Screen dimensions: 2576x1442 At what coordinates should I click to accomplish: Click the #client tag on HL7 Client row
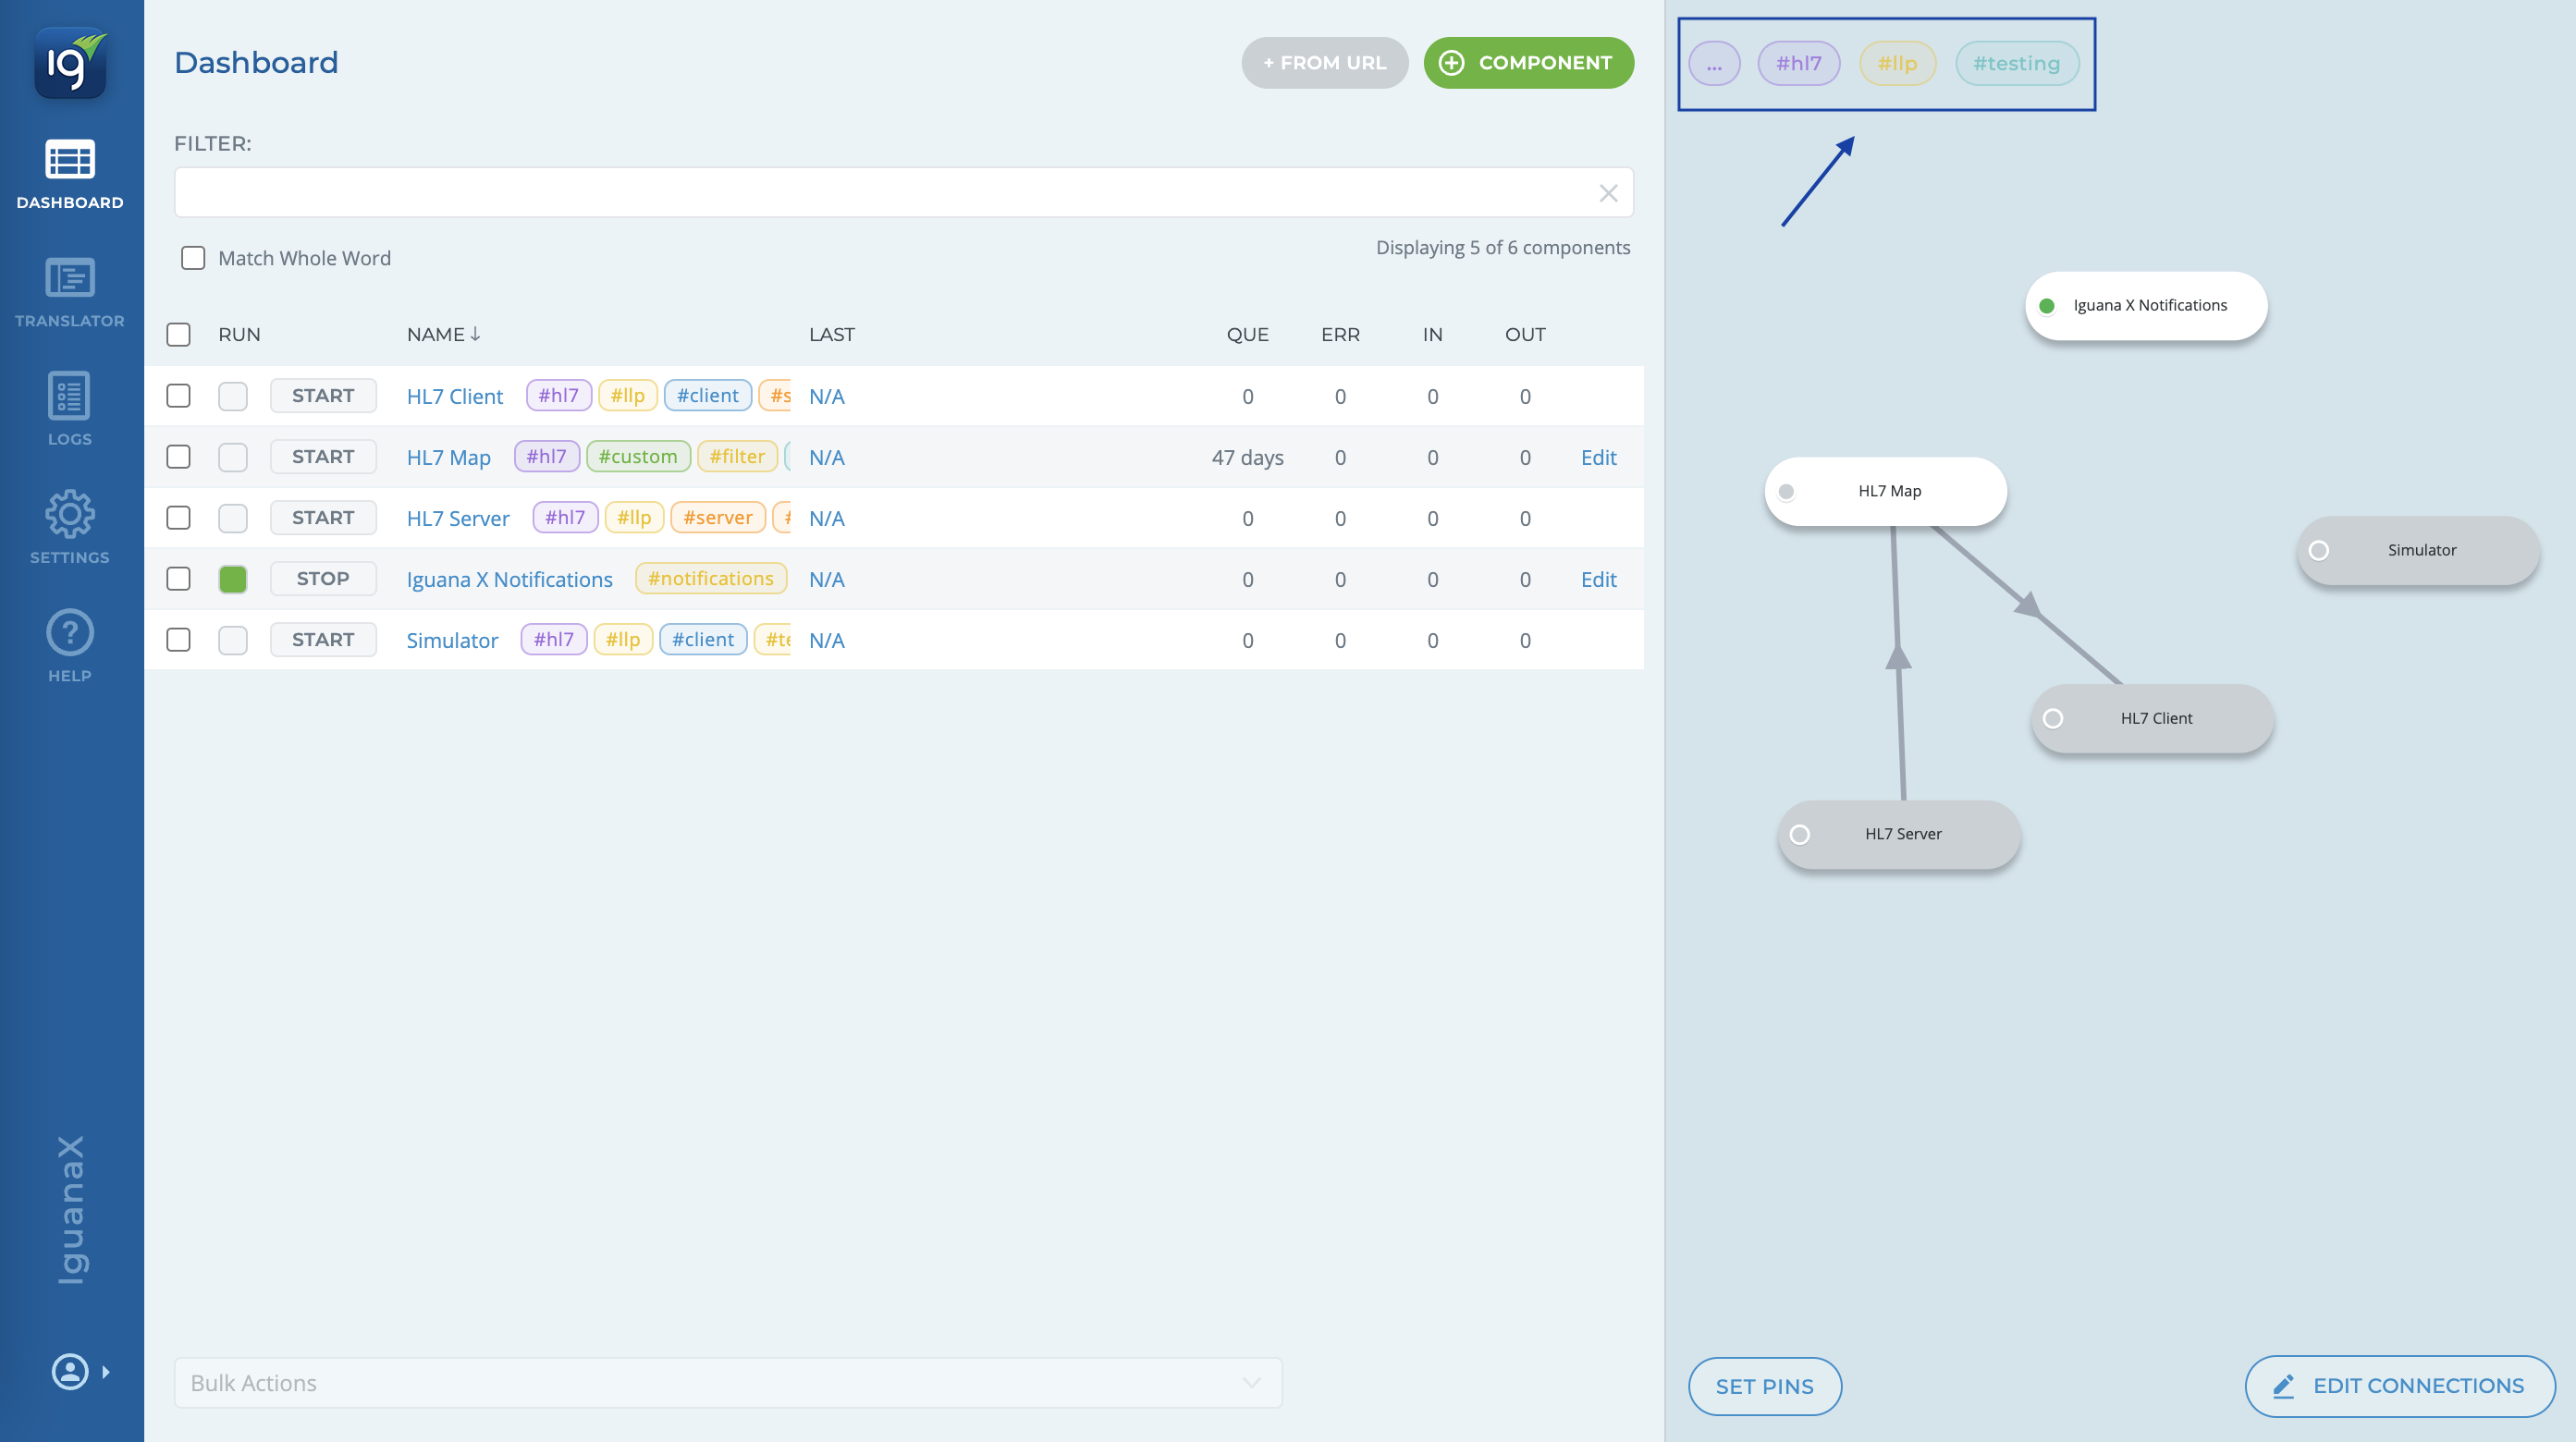click(x=708, y=396)
